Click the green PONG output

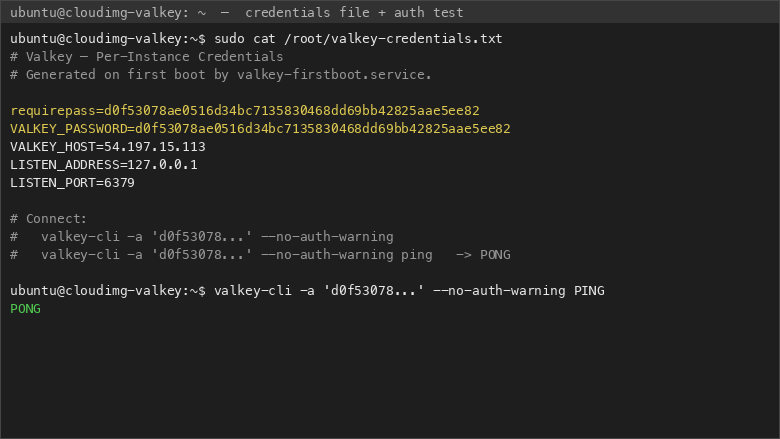[x=25, y=309]
